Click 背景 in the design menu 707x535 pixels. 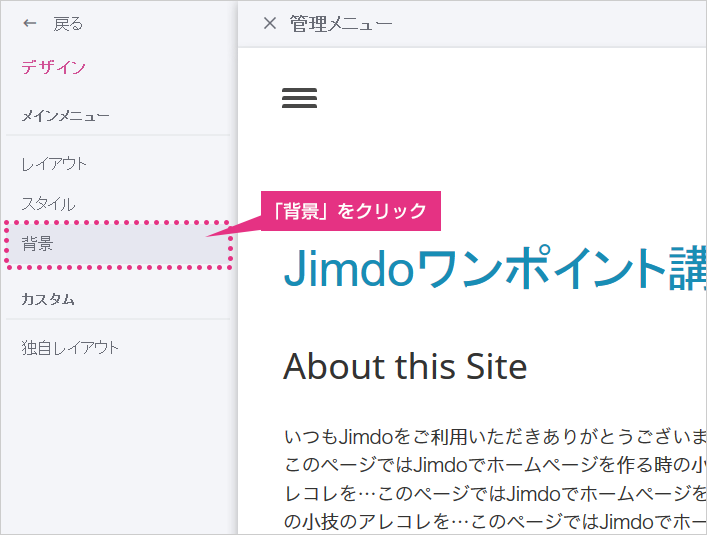click(118, 244)
